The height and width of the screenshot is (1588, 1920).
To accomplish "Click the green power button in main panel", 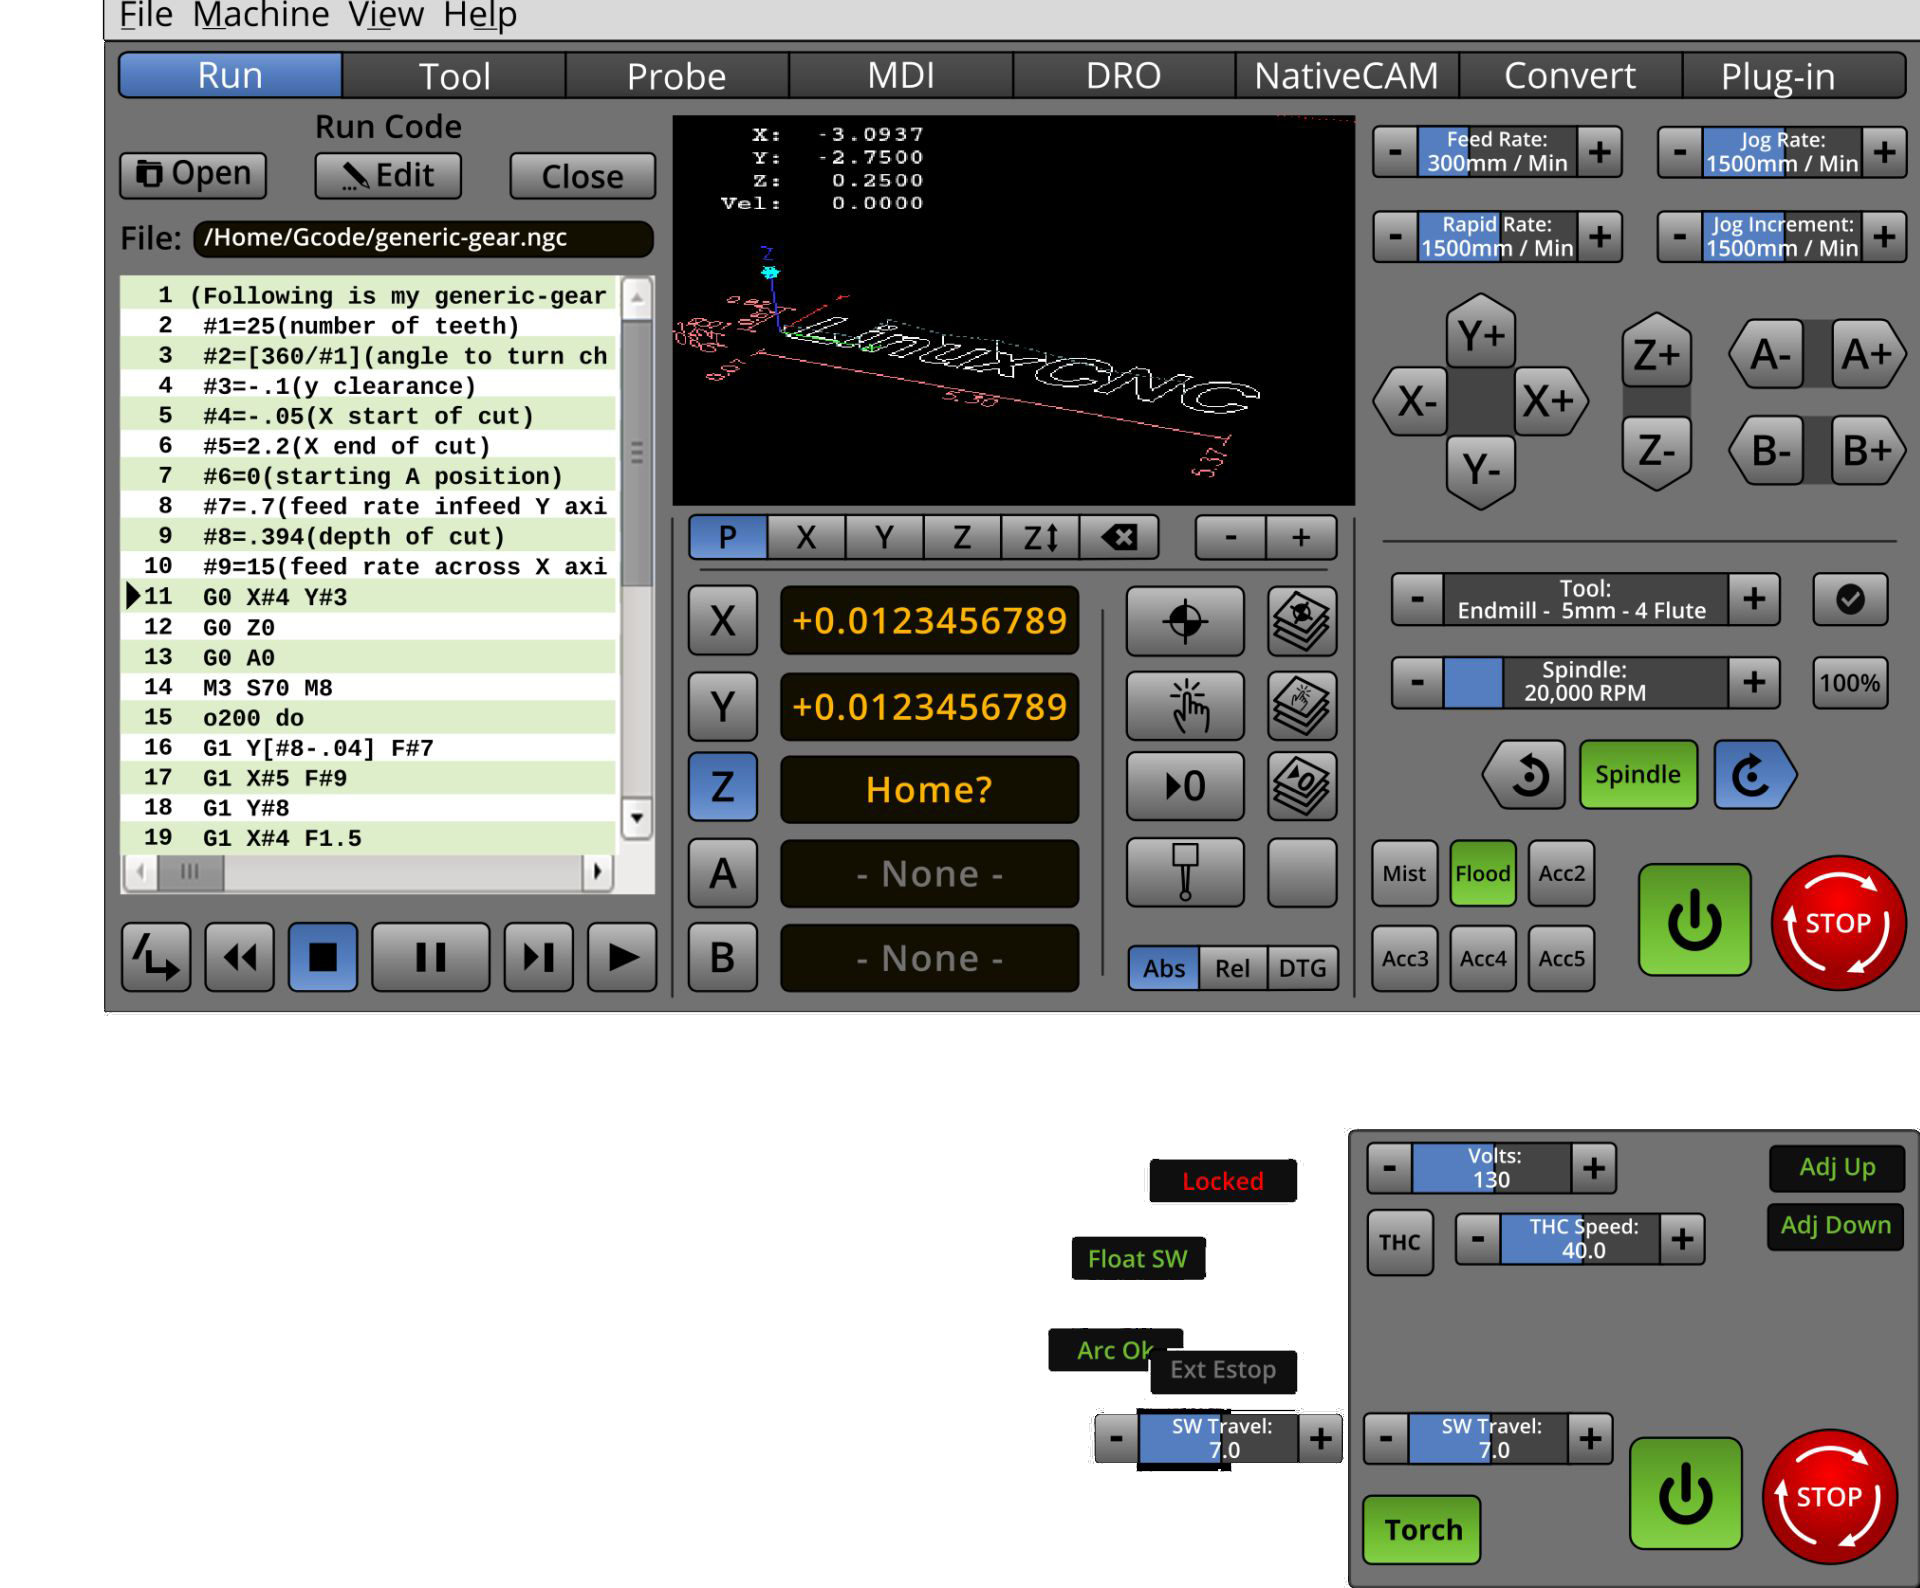I will [x=1694, y=920].
